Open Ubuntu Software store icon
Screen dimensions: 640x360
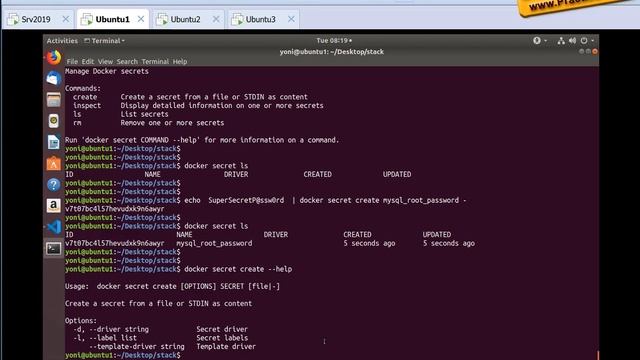[x=53, y=164]
